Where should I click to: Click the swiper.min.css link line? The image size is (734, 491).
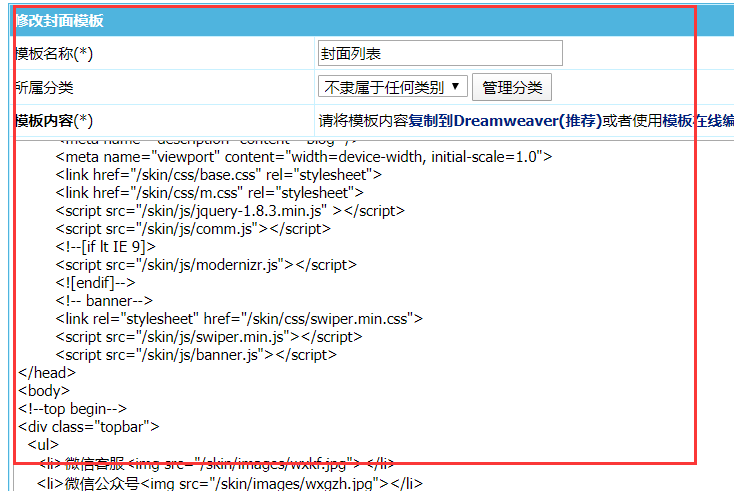coord(239,319)
